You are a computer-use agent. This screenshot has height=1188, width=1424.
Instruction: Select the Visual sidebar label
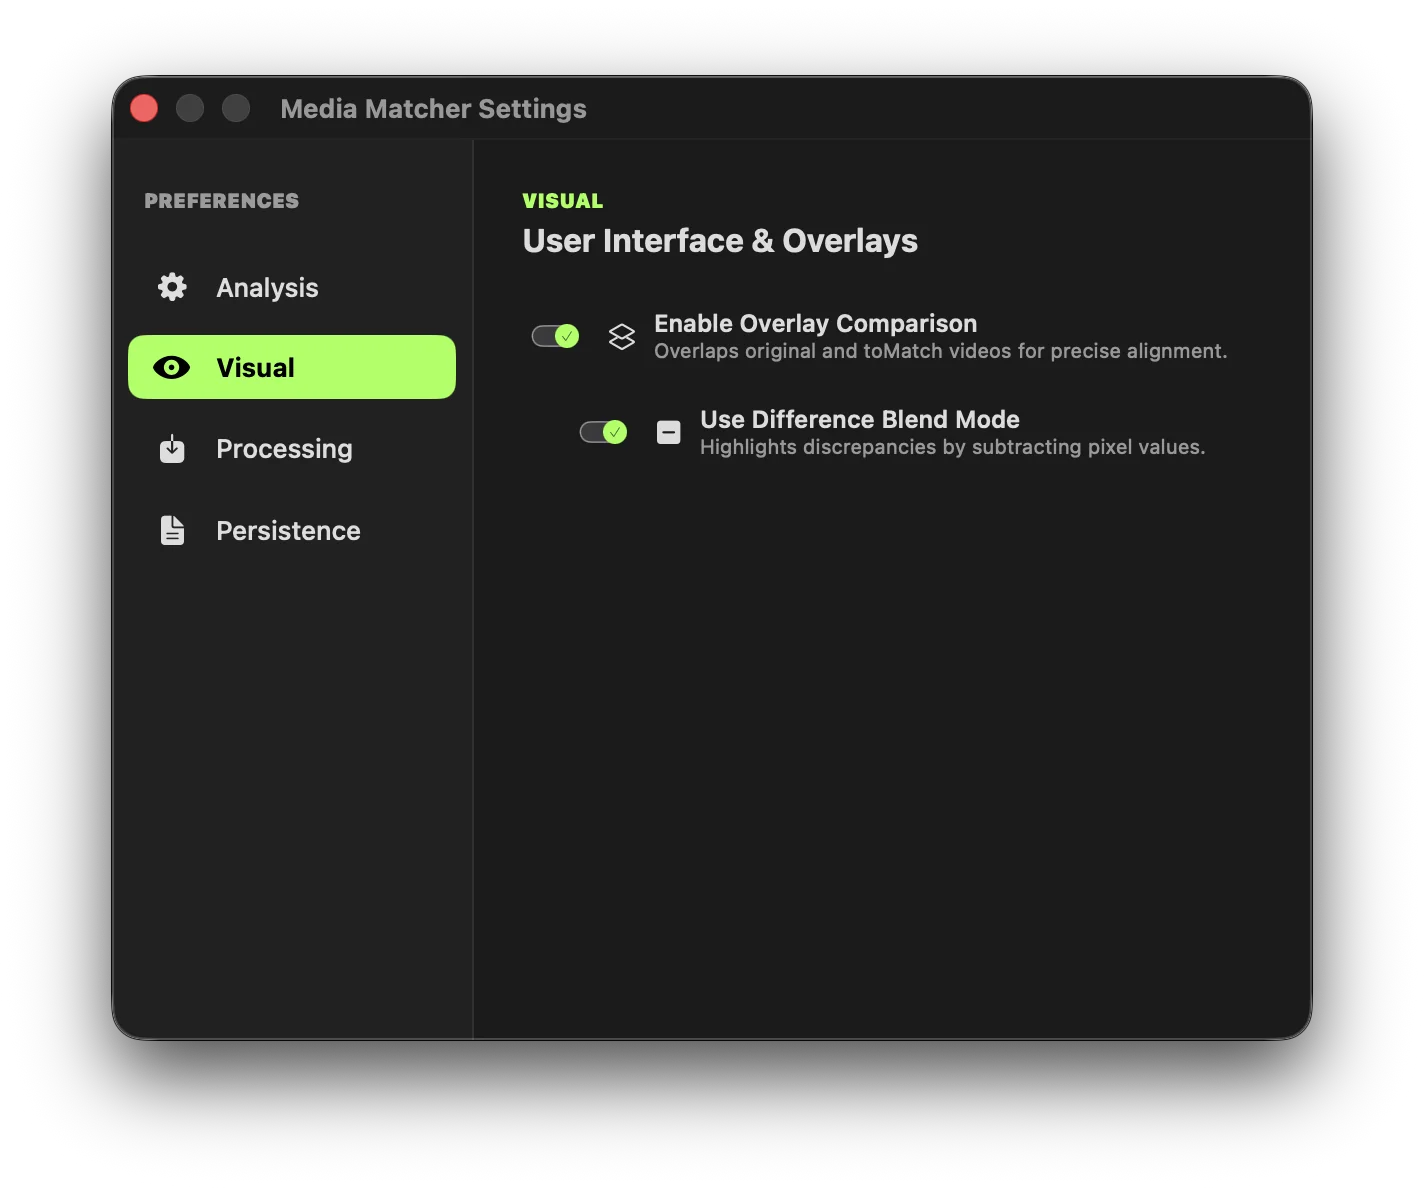click(x=255, y=367)
